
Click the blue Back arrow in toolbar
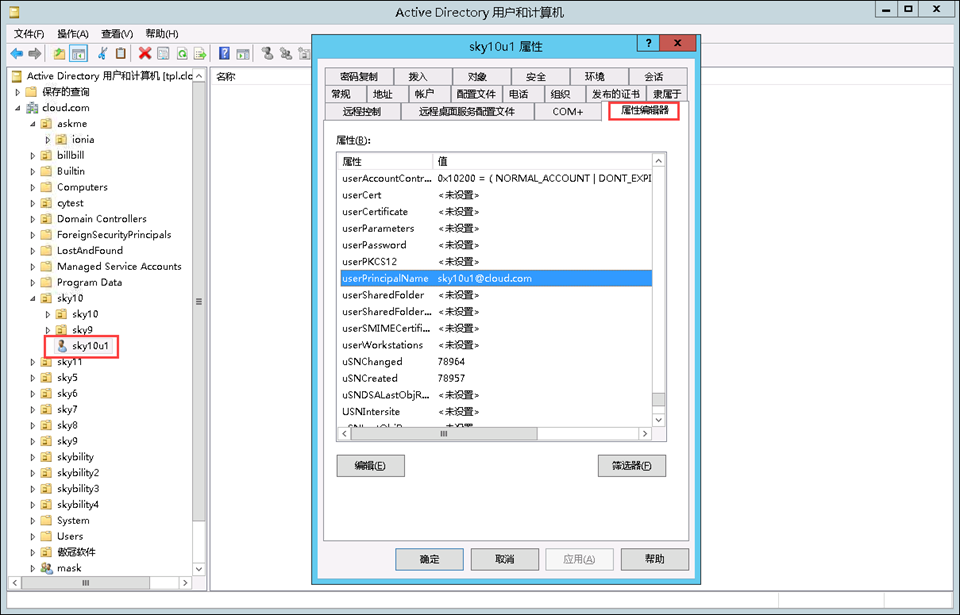[17, 53]
